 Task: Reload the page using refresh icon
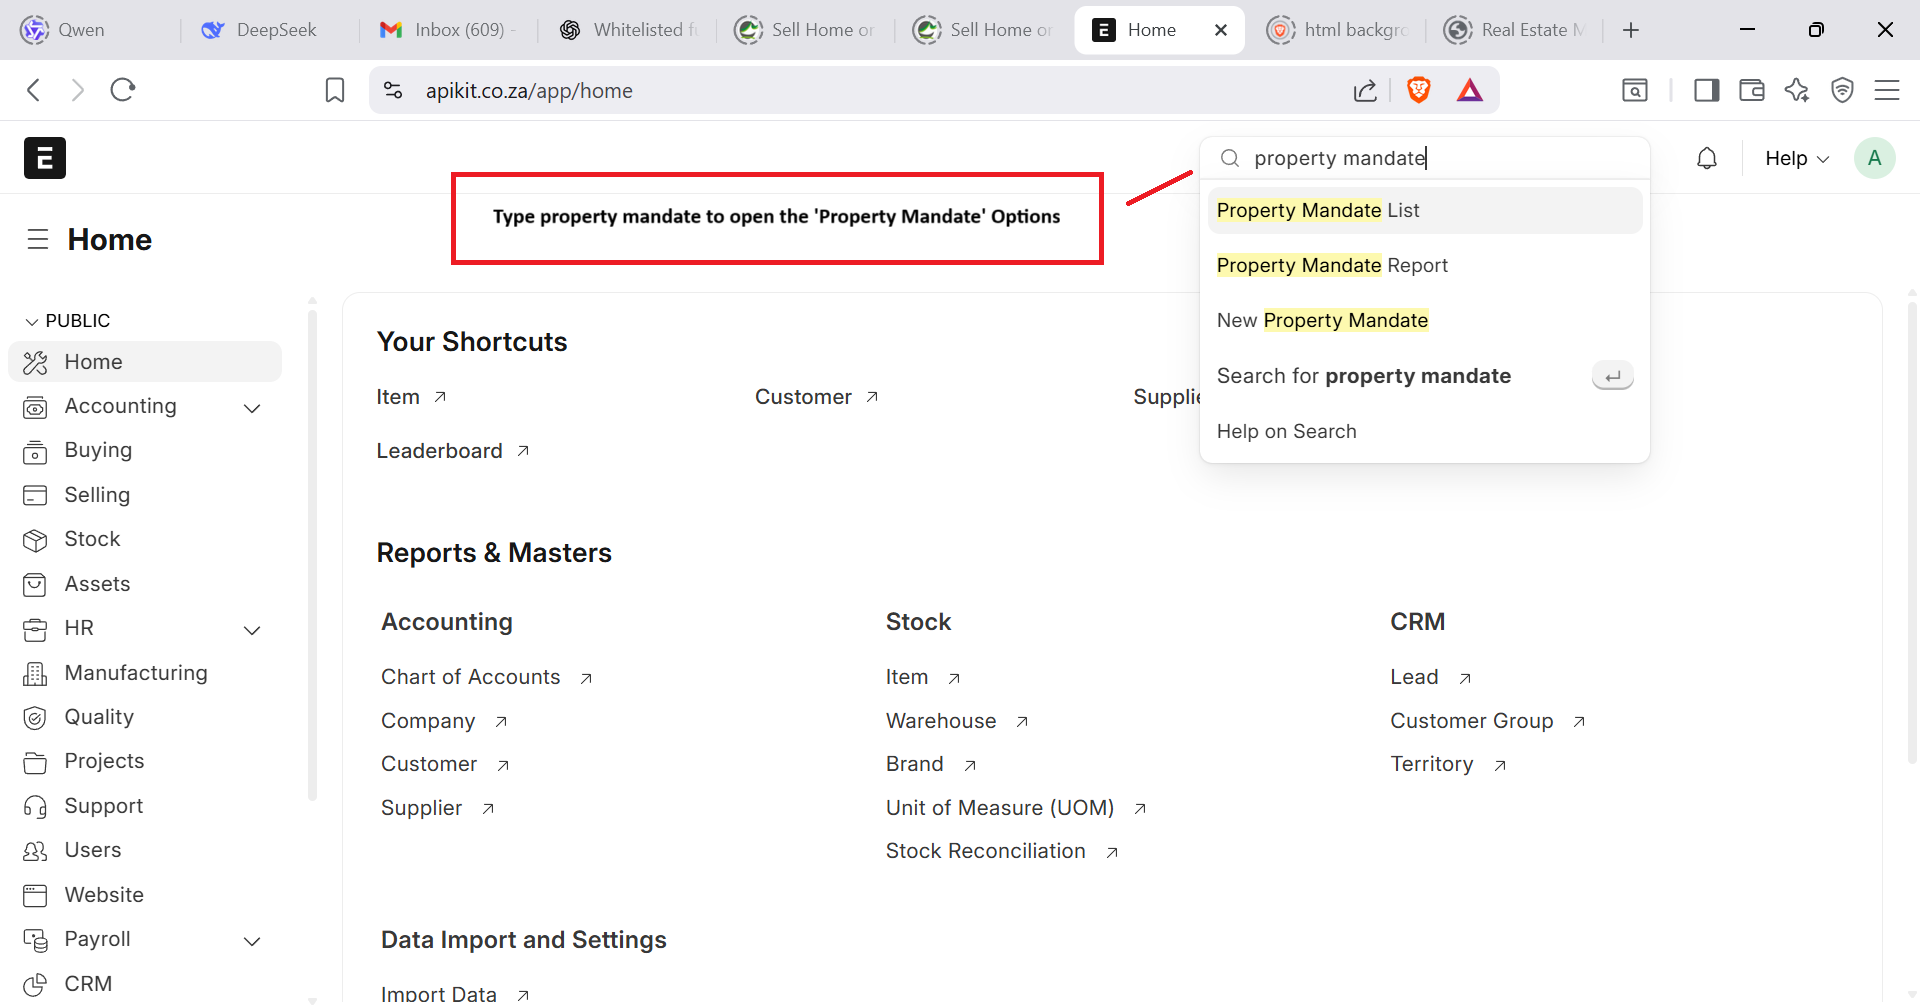point(123,90)
